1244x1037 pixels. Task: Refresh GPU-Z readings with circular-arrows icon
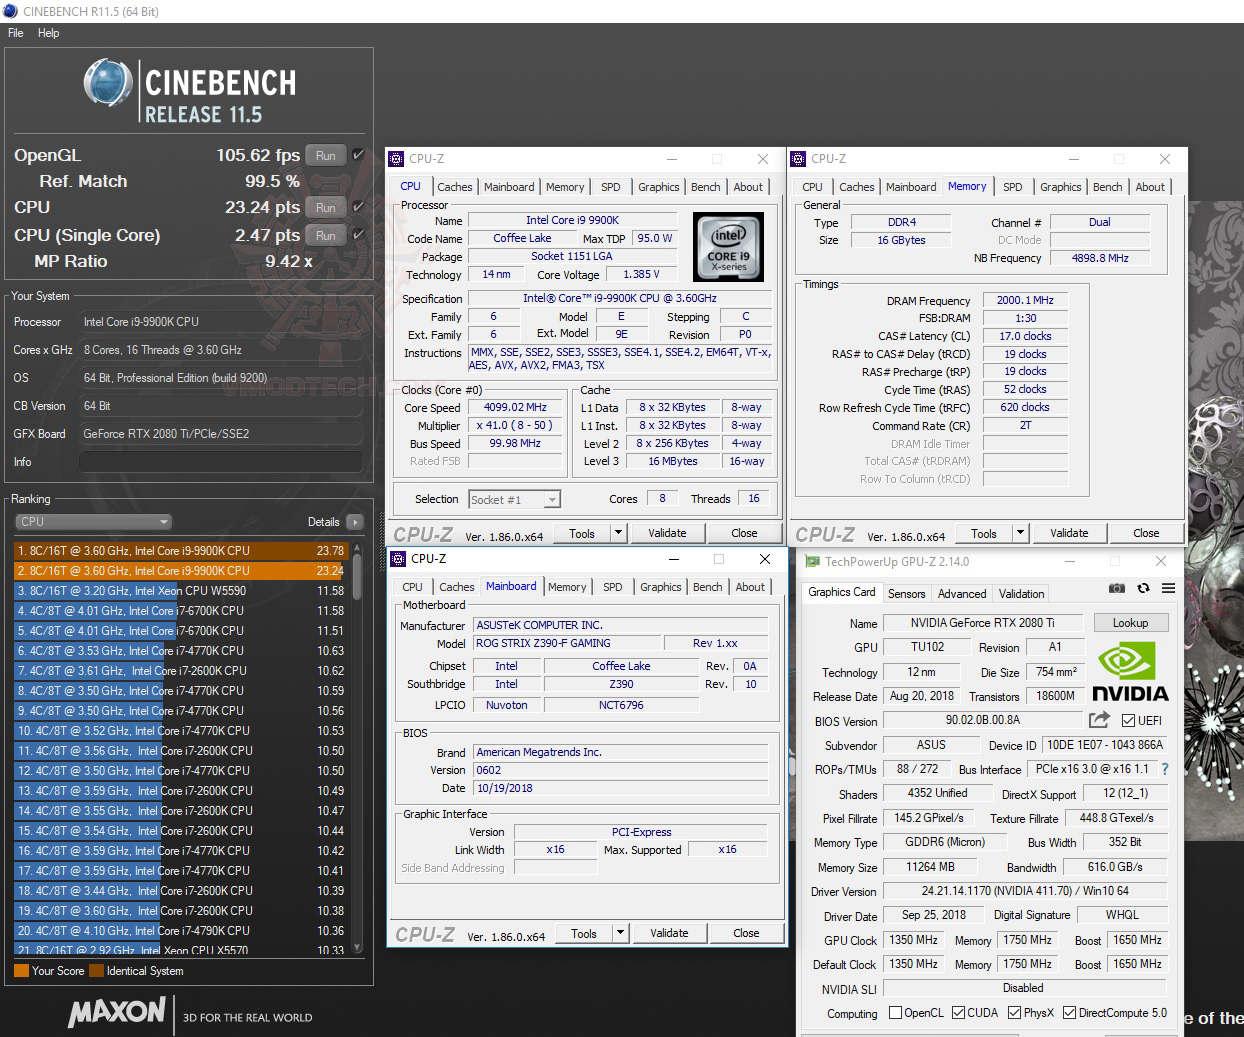point(1142,589)
